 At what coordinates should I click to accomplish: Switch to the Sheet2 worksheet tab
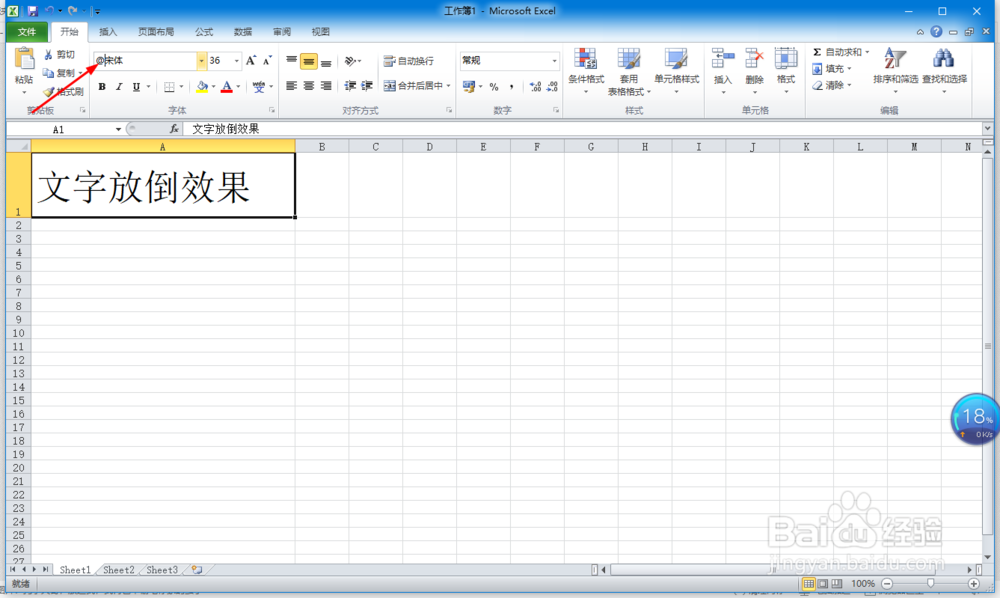click(117, 569)
